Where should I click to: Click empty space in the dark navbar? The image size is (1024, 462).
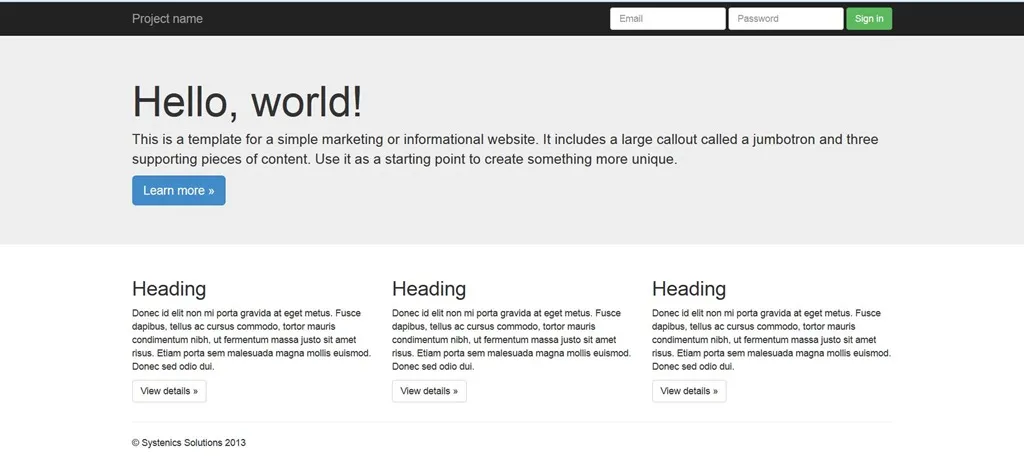point(400,19)
